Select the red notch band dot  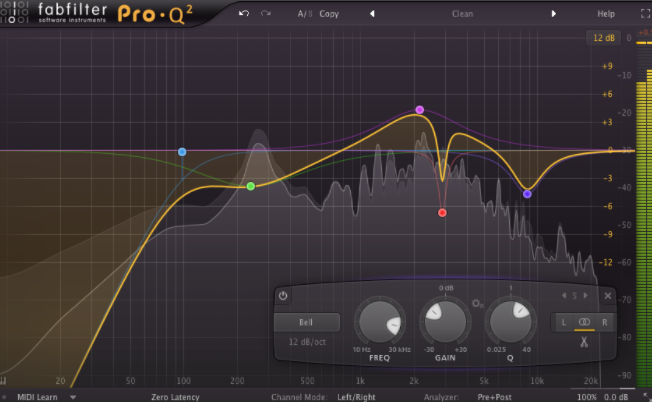coord(442,213)
